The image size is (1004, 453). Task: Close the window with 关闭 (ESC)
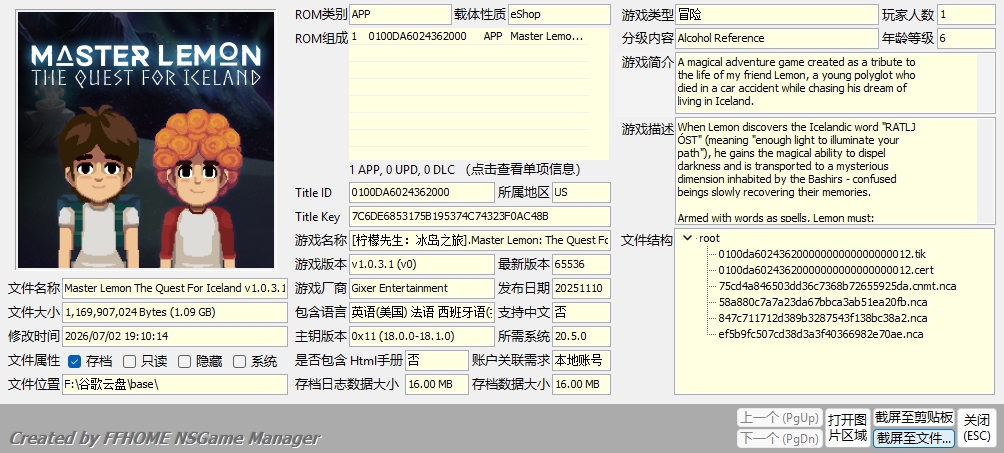977,428
